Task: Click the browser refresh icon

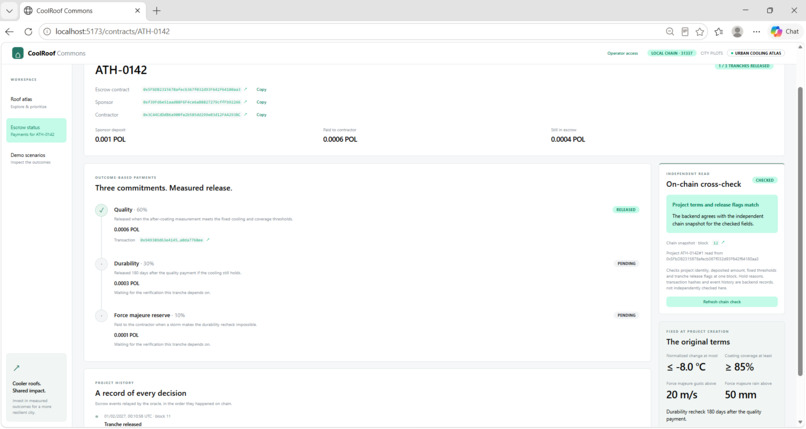Action: [28, 31]
